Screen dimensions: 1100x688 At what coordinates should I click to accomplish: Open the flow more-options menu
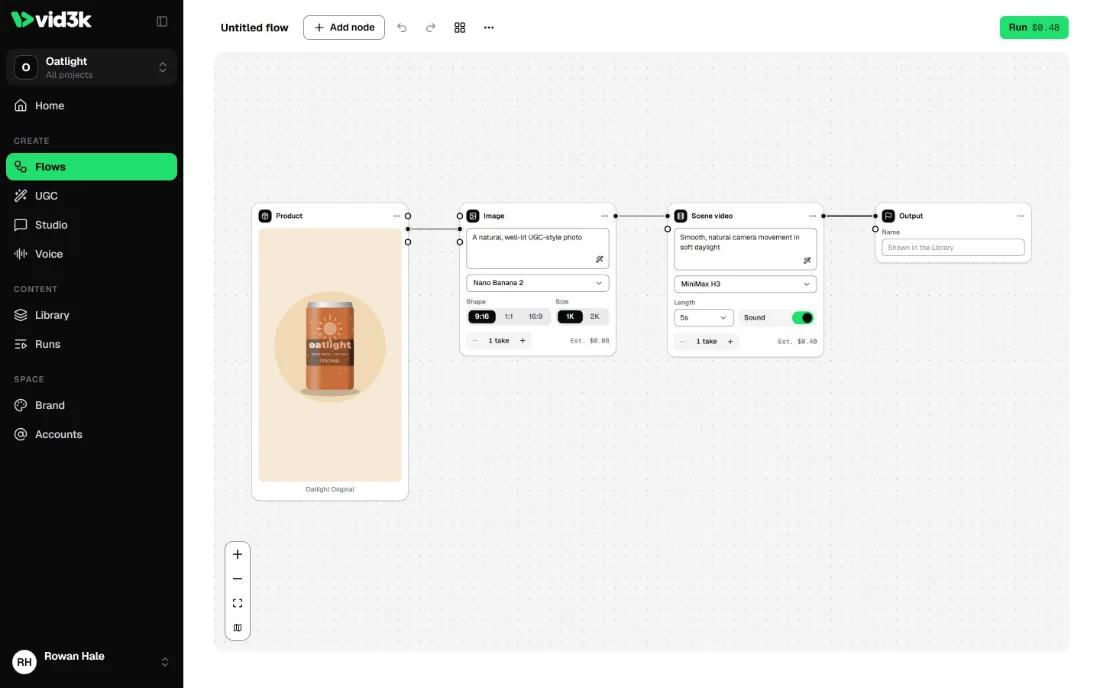(x=489, y=27)
